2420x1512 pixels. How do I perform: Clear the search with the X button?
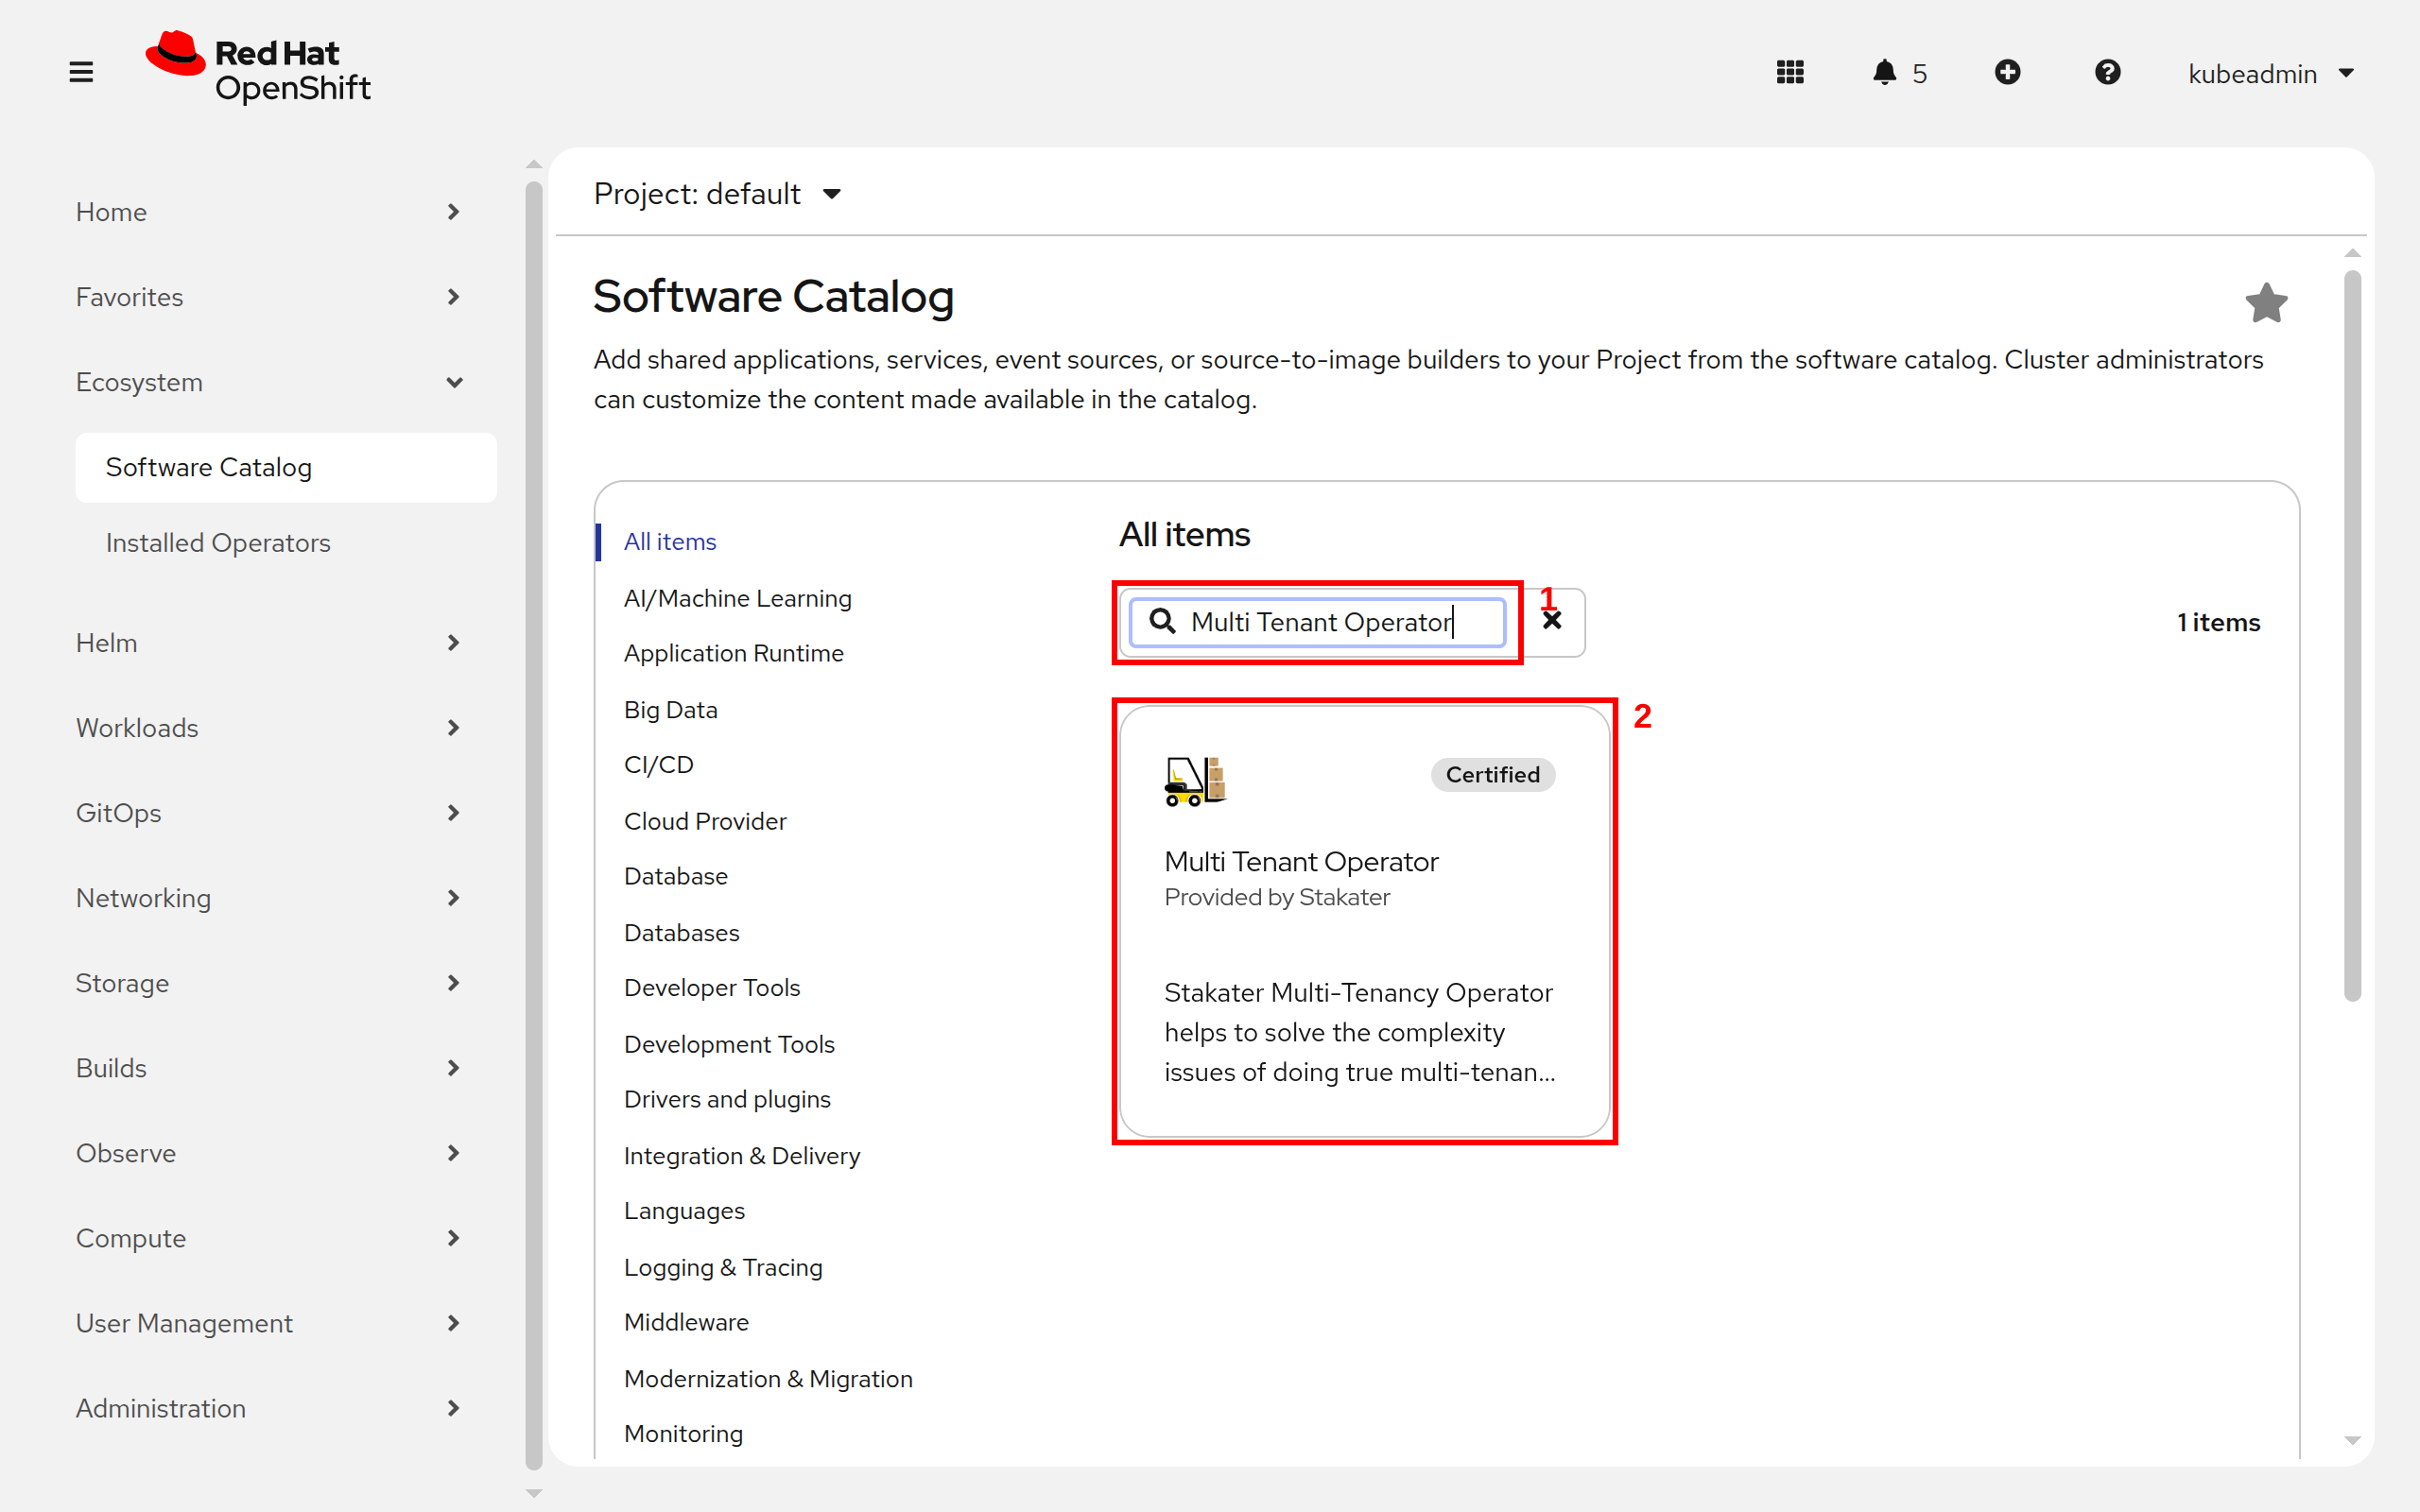[1552, 621]
